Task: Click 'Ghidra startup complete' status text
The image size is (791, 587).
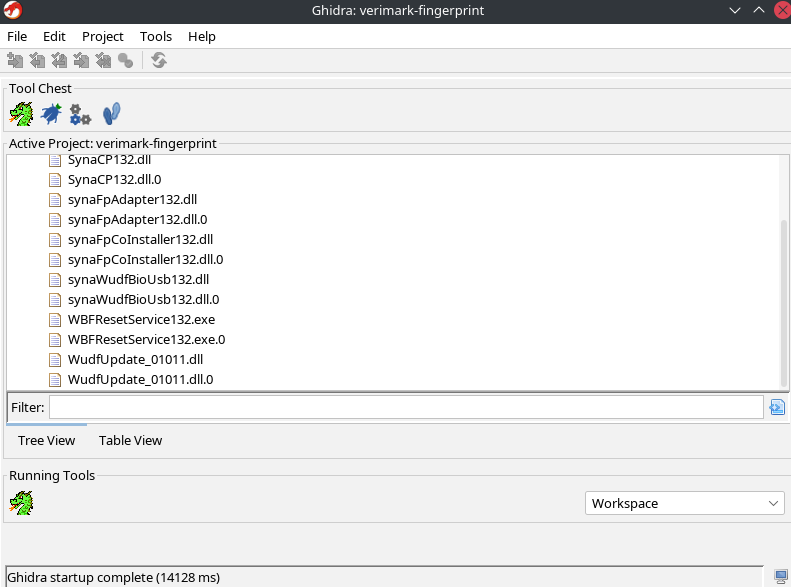Action: (x=114, y=577)
